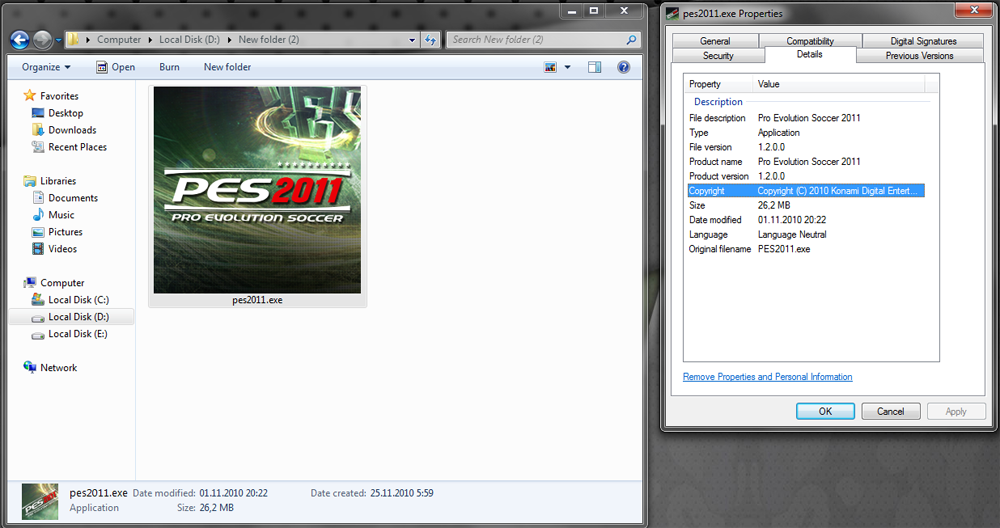Select the Details tab

(809, 54)
